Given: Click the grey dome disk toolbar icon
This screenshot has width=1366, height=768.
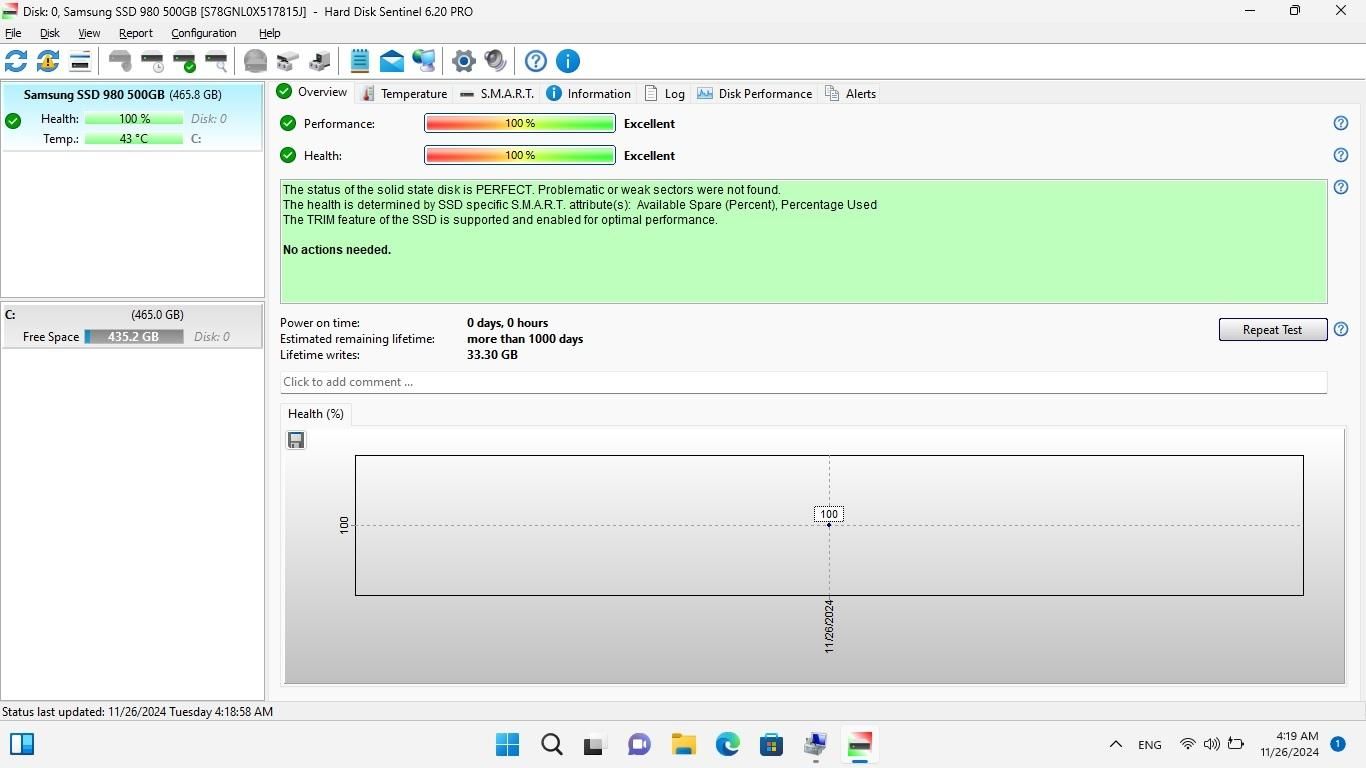Looking at the screenshot, I should (256, 61).
